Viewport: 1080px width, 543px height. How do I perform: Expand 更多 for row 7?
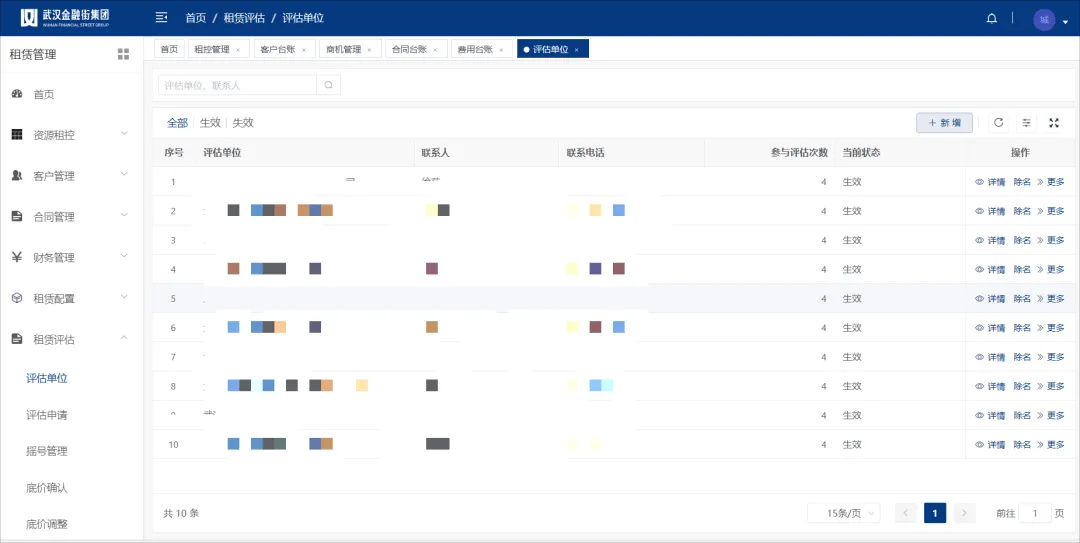click(x=1051, y=357)
